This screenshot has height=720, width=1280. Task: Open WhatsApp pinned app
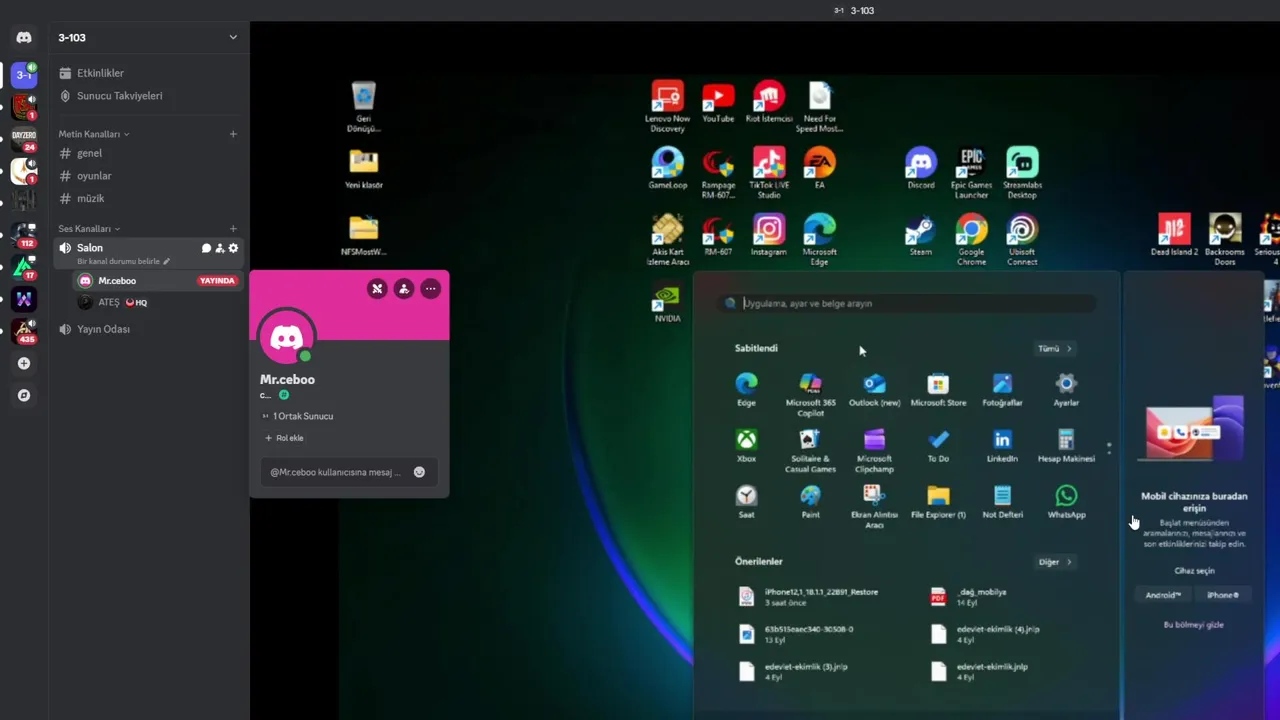pos(1066,501)
